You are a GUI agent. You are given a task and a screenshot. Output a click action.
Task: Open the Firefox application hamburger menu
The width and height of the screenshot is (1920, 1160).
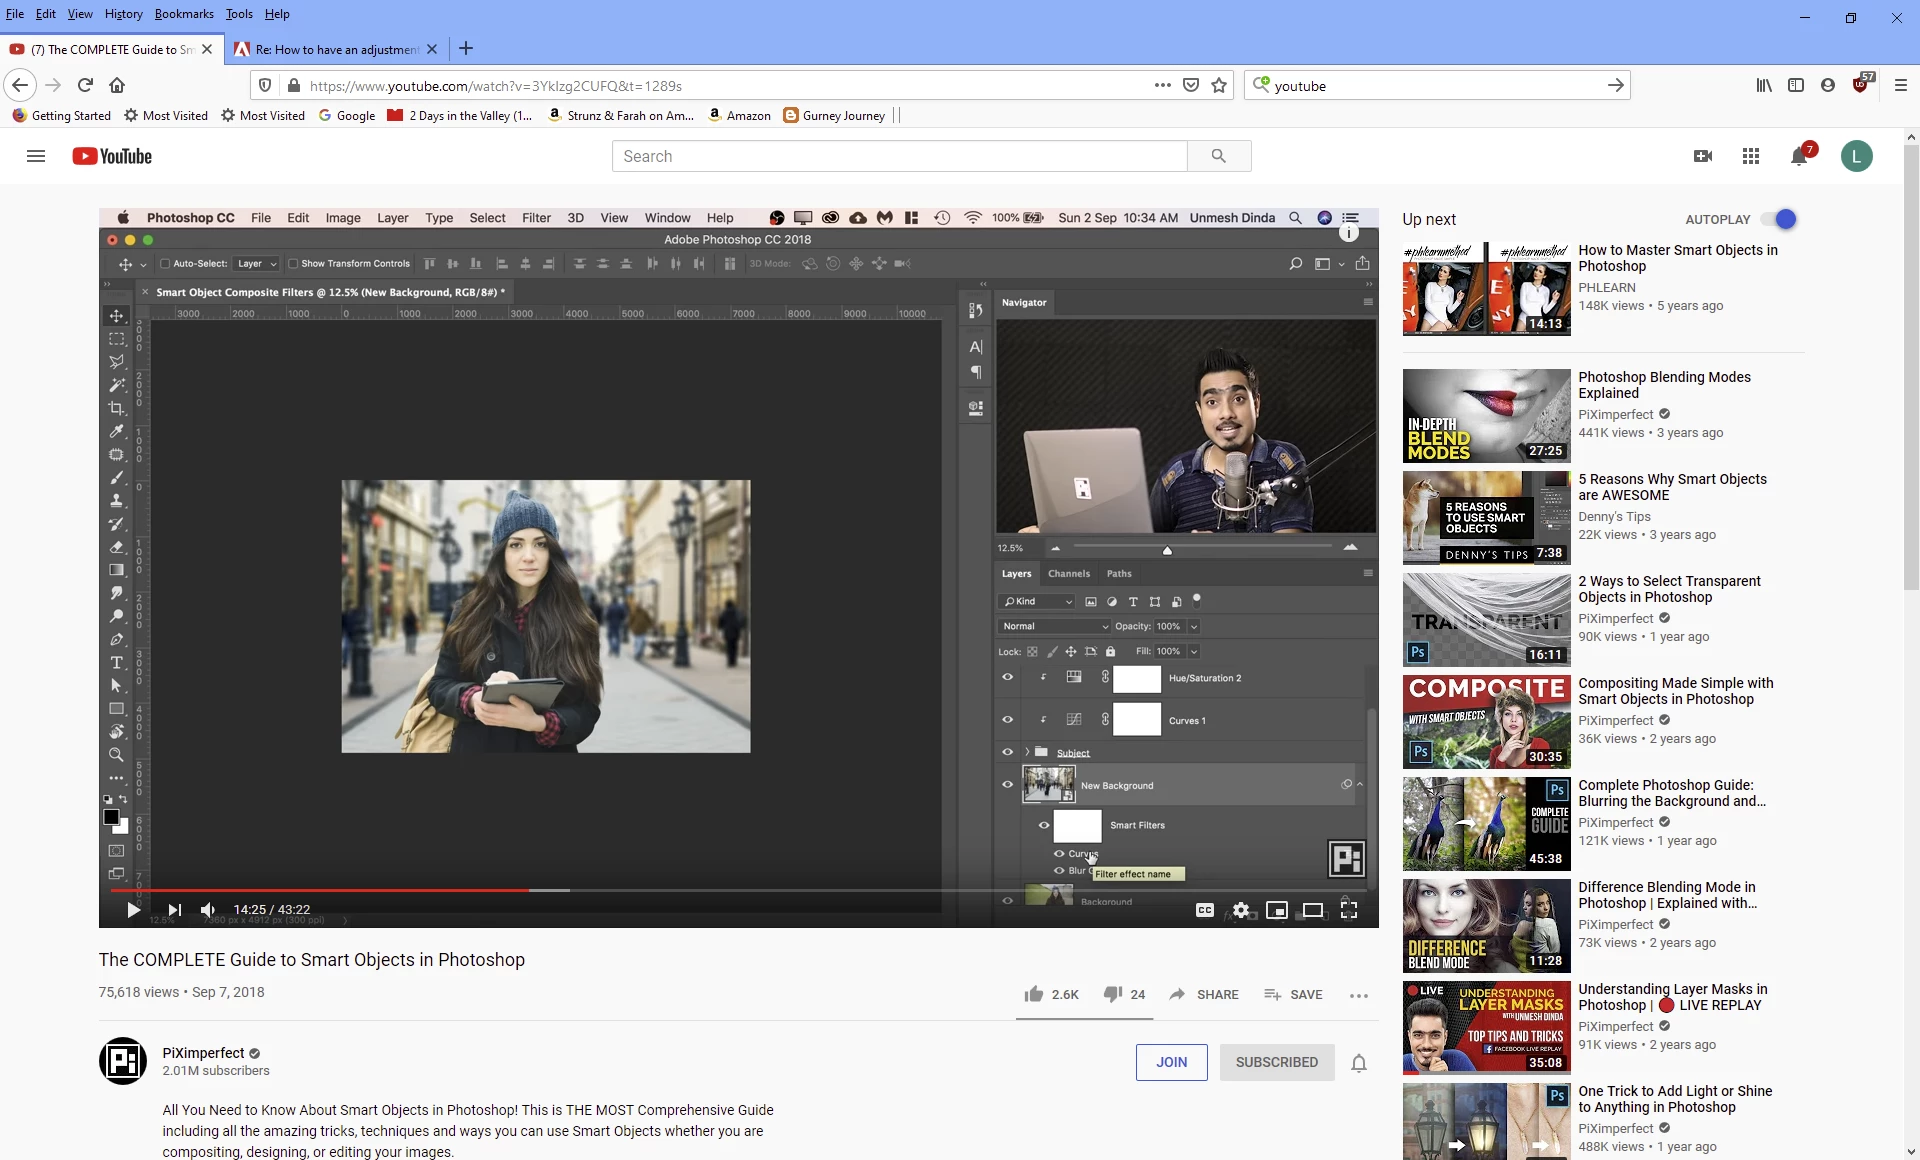1901,86
